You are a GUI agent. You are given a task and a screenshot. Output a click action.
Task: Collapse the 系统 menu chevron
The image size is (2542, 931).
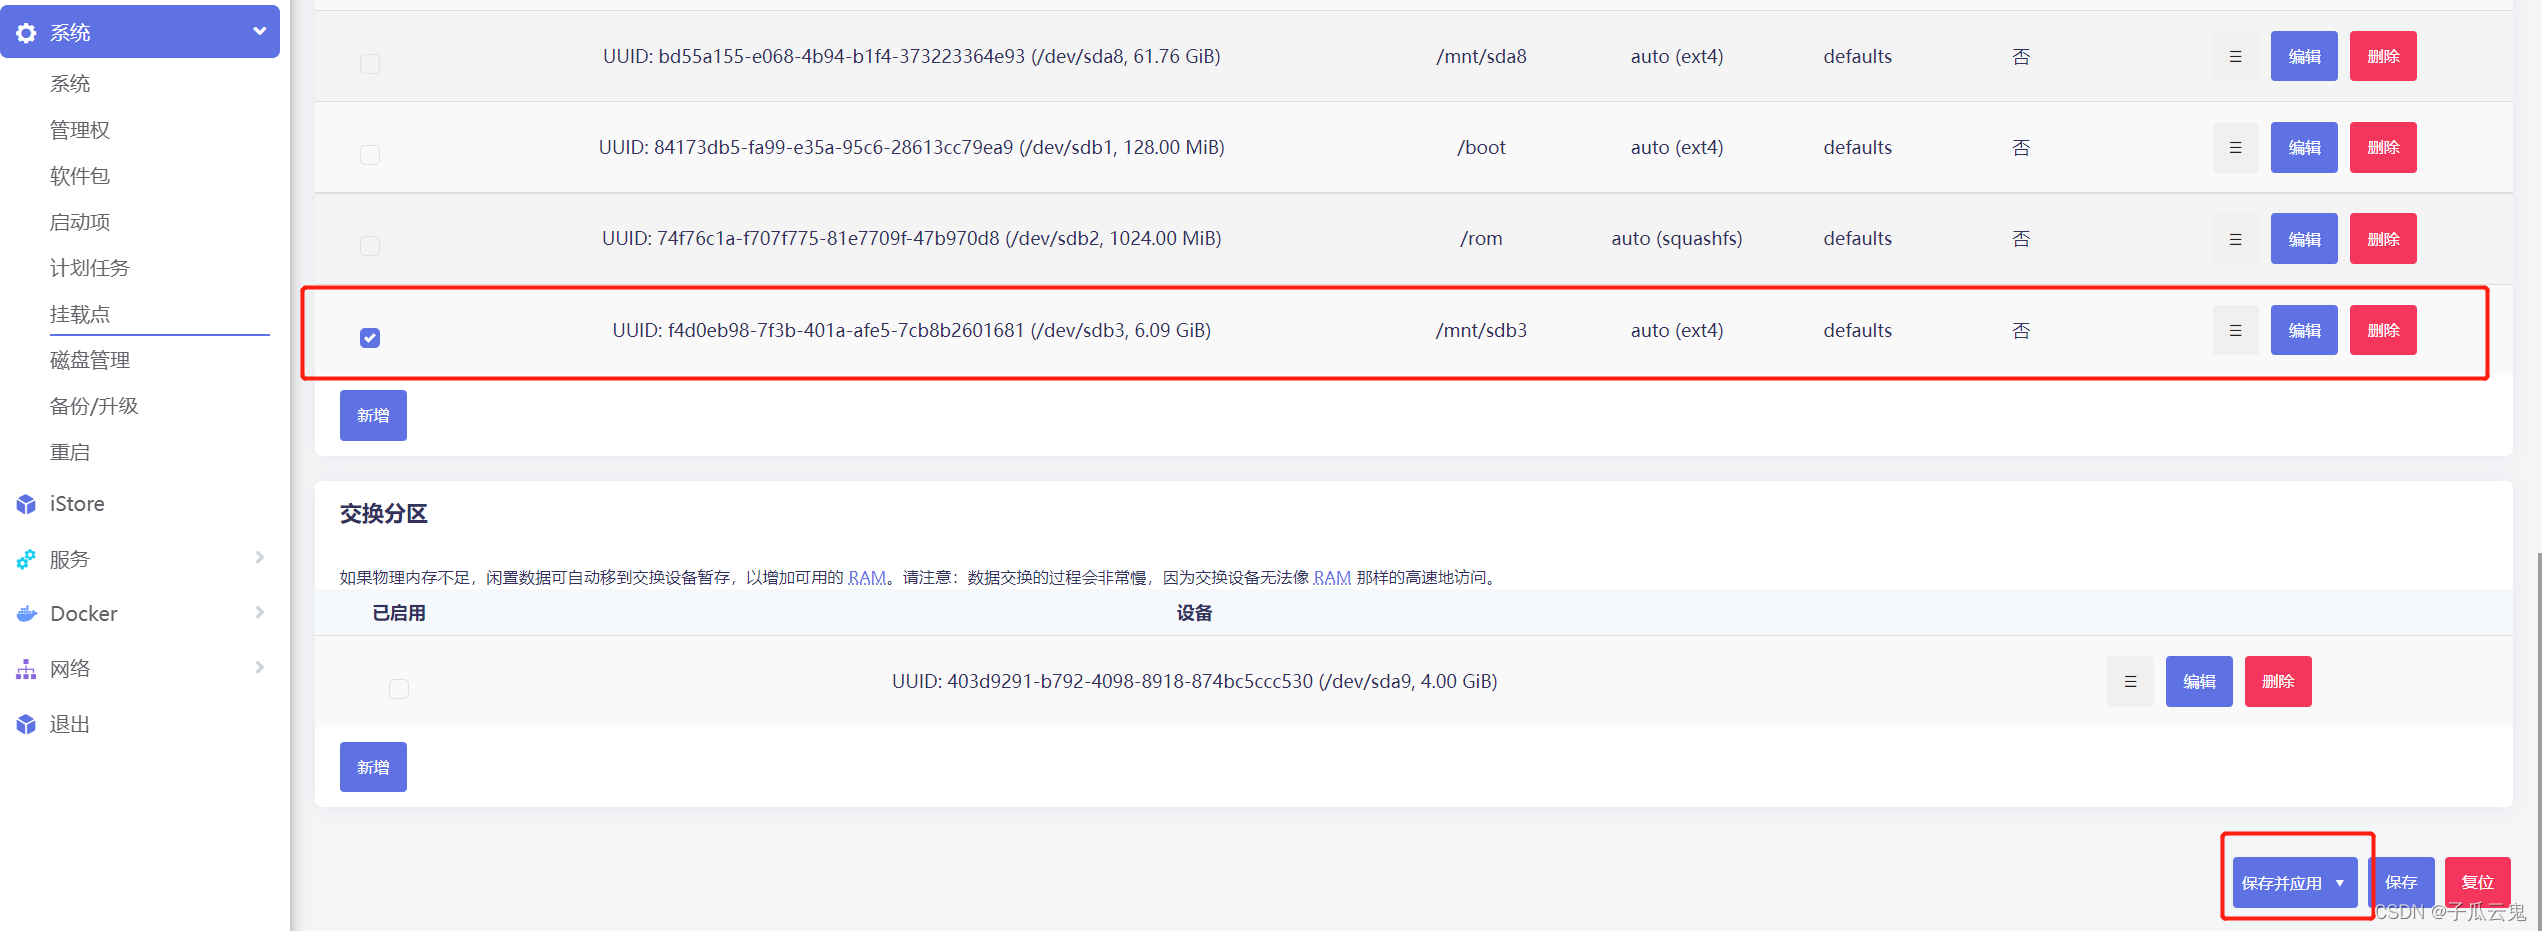[260, 31]
